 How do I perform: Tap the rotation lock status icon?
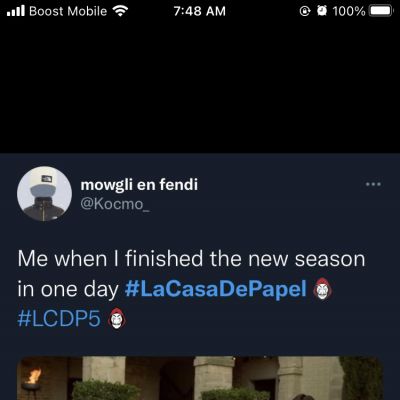305,11
